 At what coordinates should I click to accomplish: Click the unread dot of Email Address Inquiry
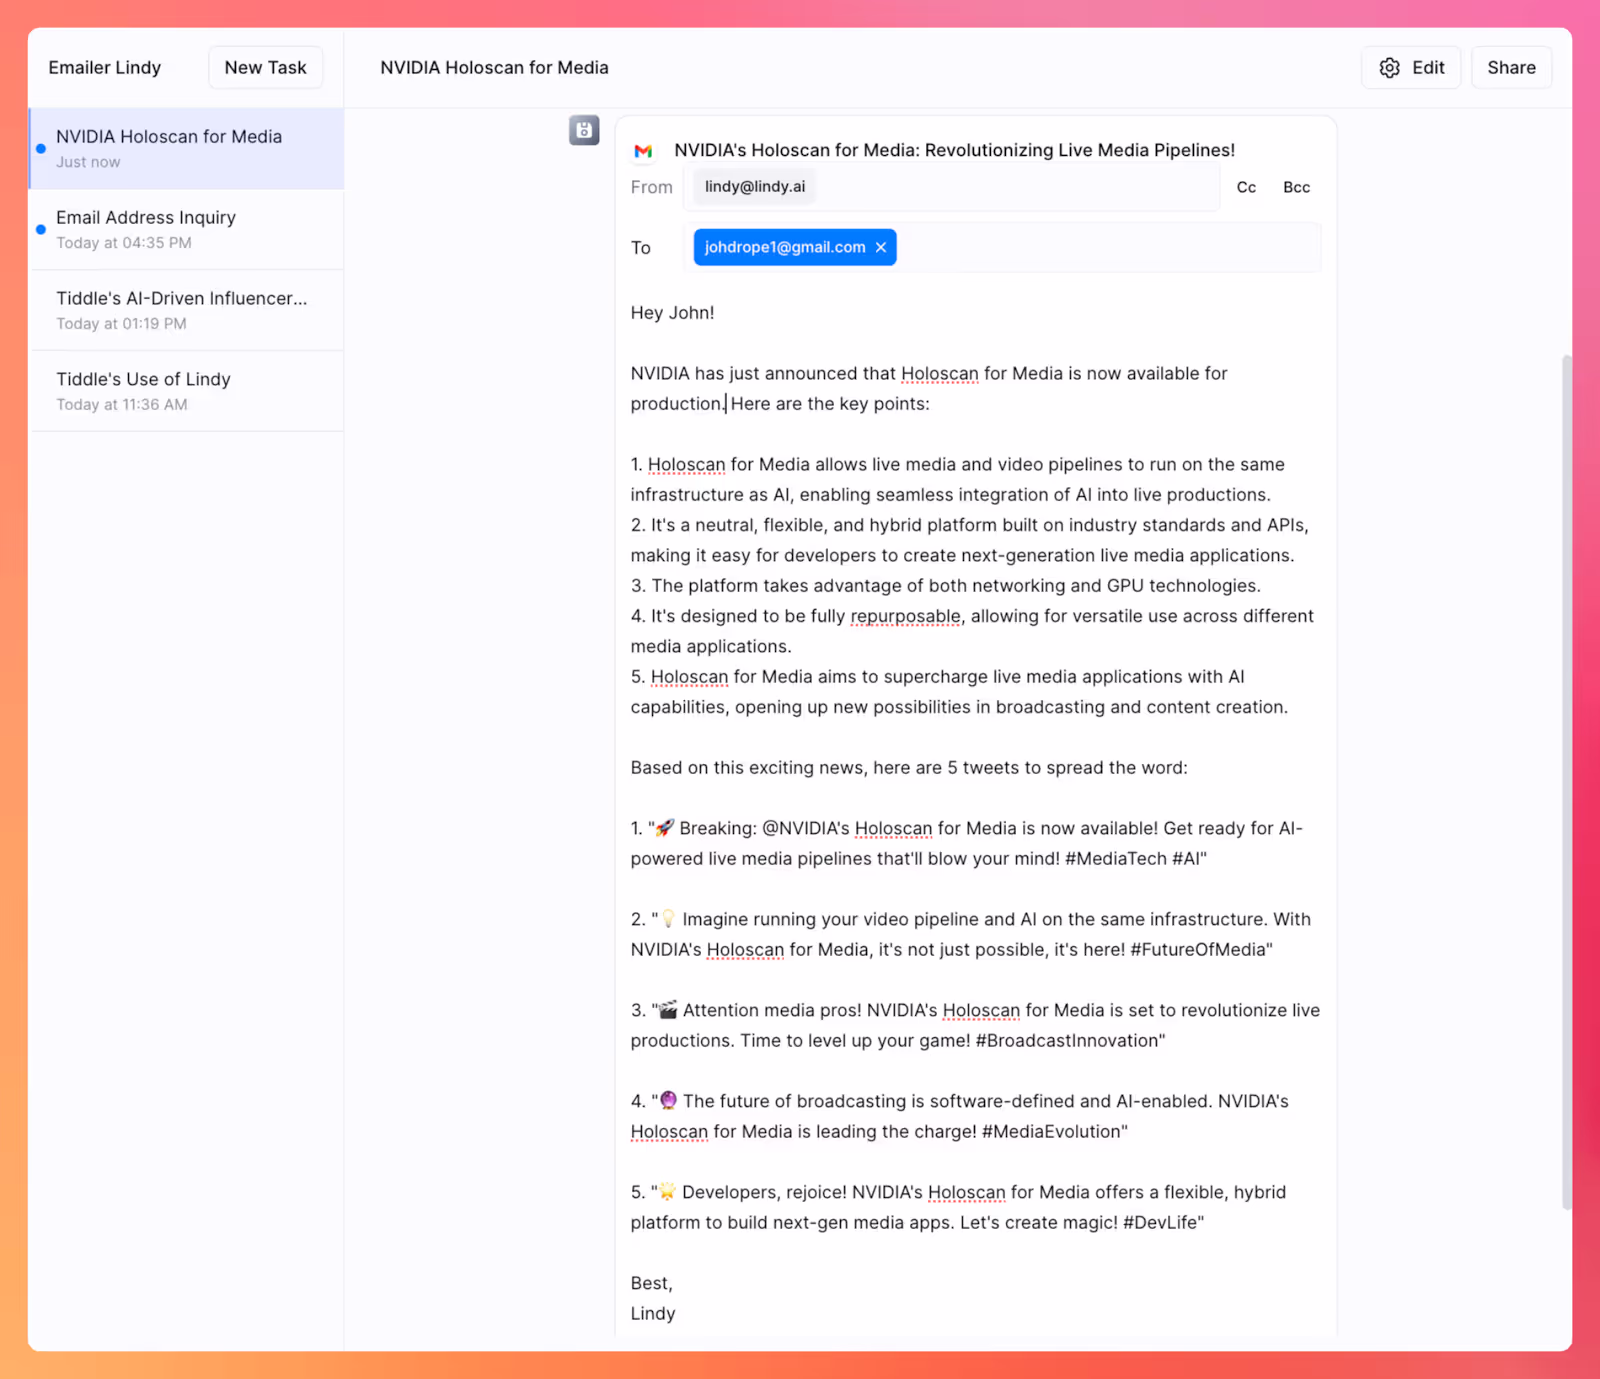click(41, 229)
